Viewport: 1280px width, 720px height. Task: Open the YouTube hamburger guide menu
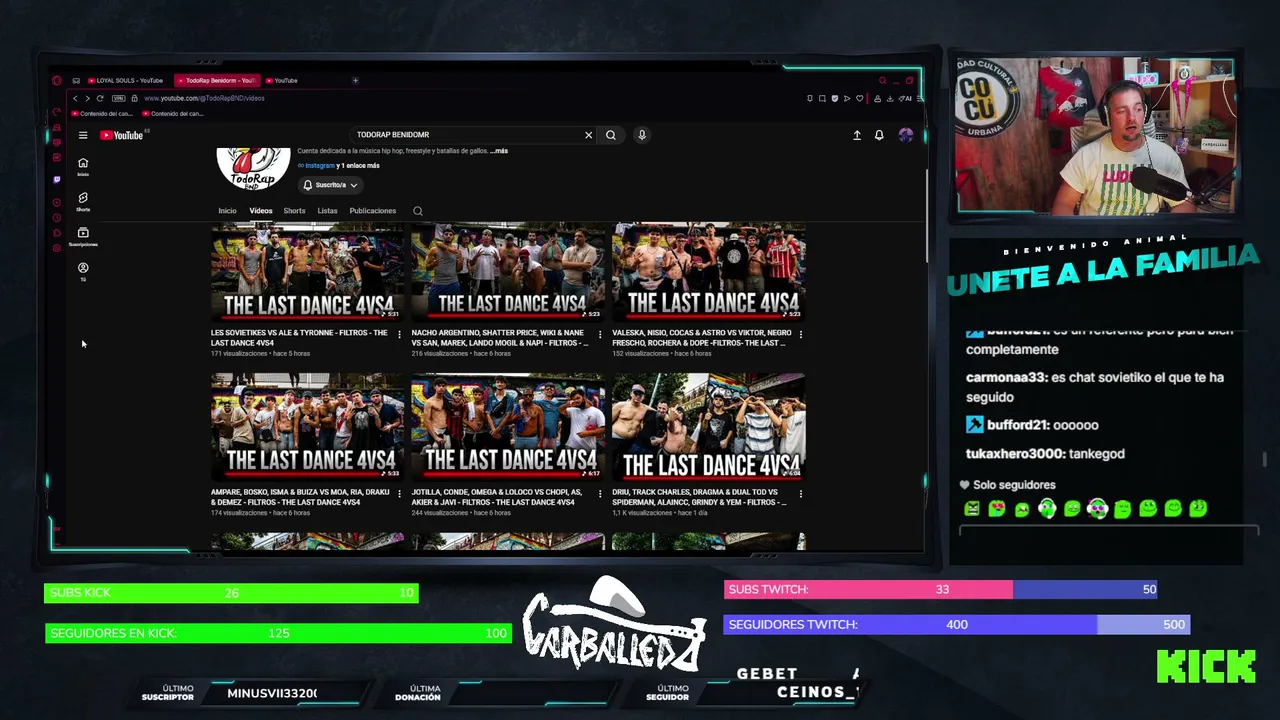click(83, 135)
